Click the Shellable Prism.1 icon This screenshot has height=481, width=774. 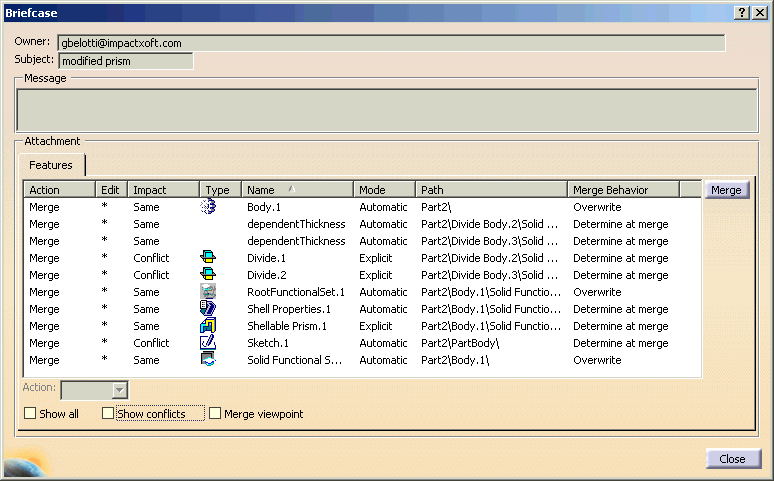tap(208, 326)
